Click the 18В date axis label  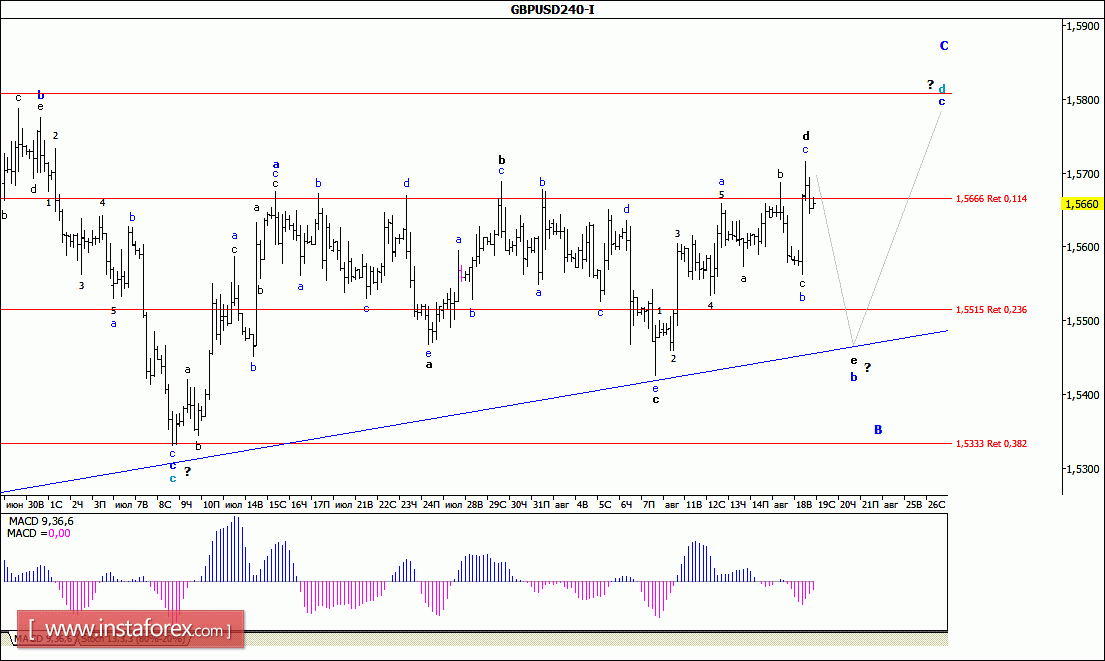click(804, 505)
